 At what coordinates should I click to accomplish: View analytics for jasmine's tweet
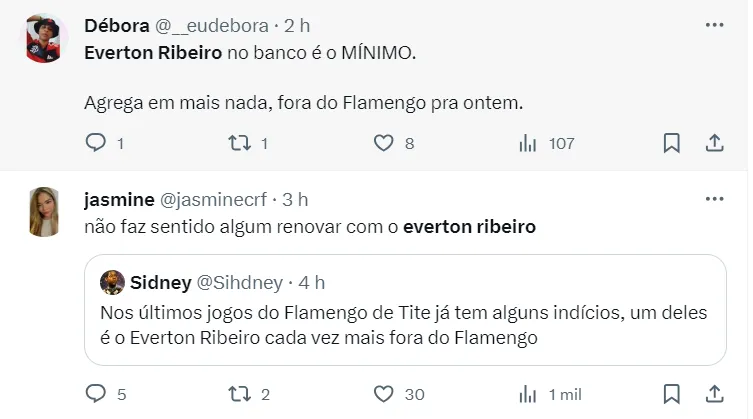(x=527, y=394)
